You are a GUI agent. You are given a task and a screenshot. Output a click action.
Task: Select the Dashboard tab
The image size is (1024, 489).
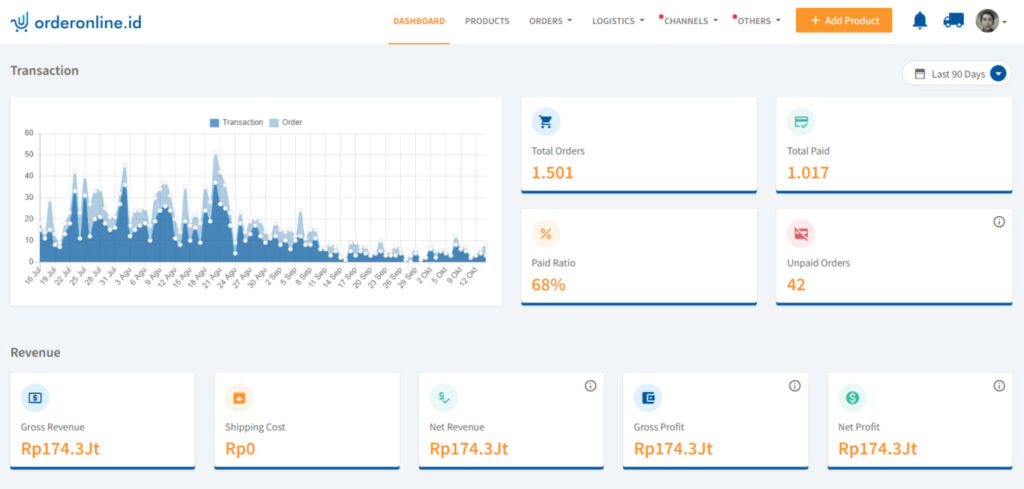[x=419, y=21]
